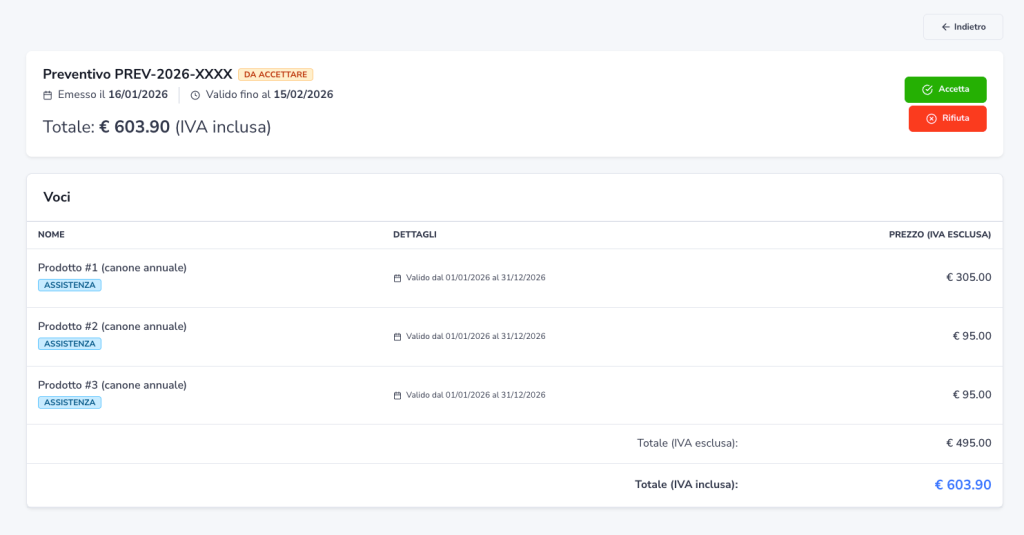Go back using the Indietro button
Viewport: 1024px width, 535px height.
pyautogui.click(x=962, y=27)
